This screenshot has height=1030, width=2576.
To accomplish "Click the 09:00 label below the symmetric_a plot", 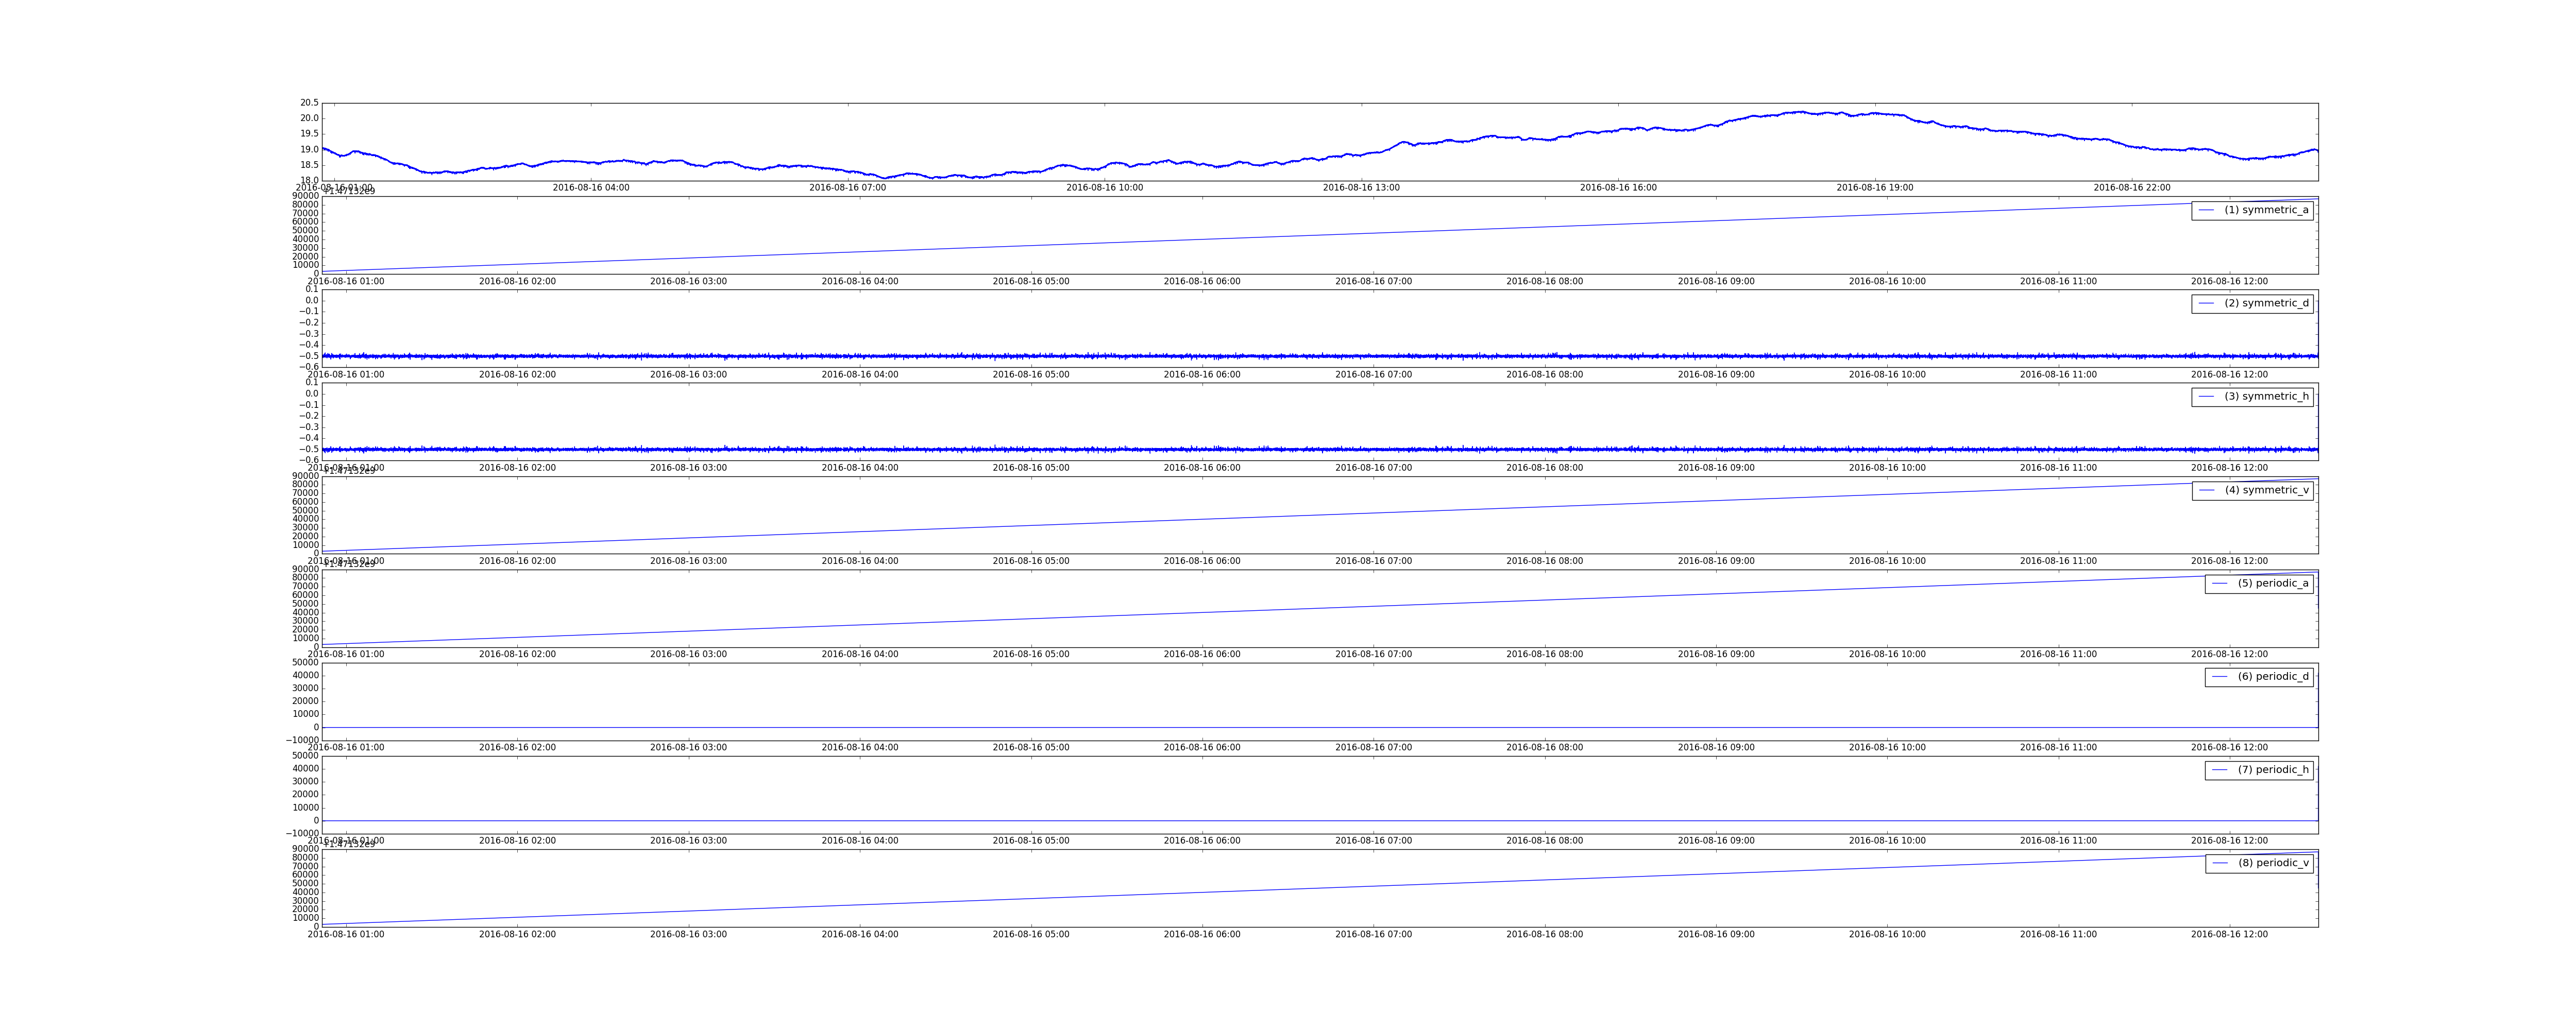I will 1716,282.
